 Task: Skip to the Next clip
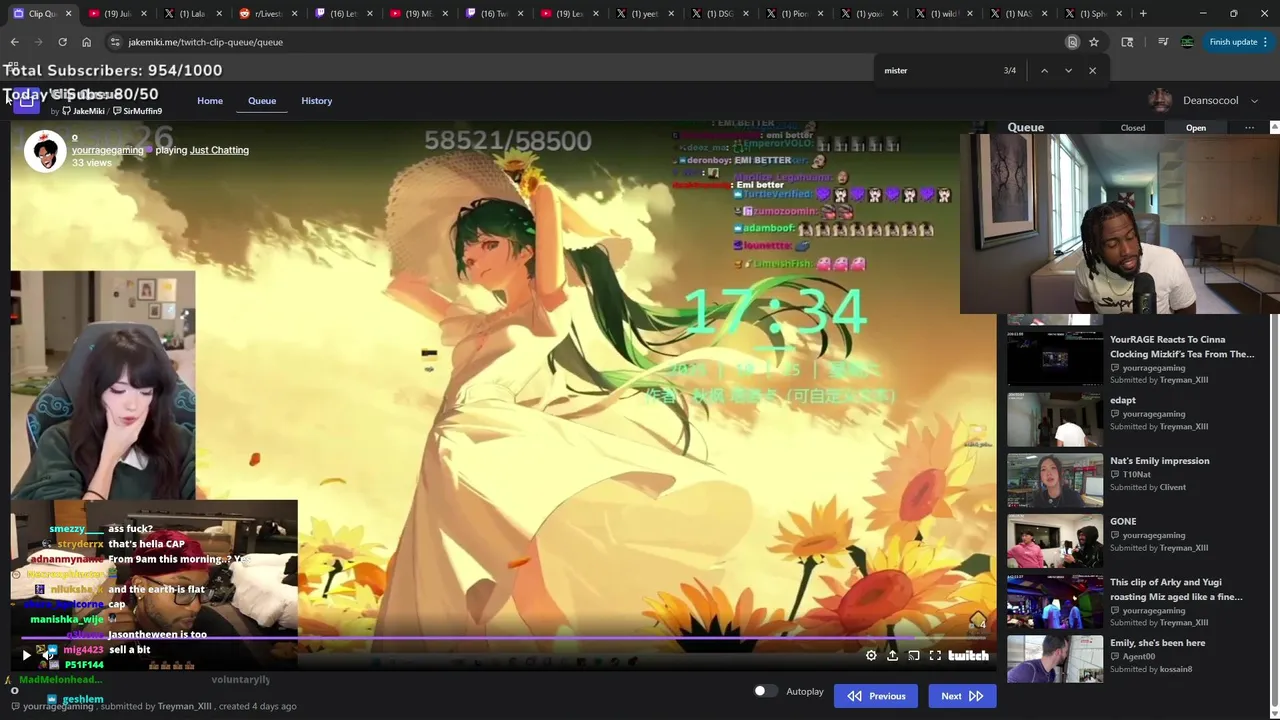coord(962,696)
